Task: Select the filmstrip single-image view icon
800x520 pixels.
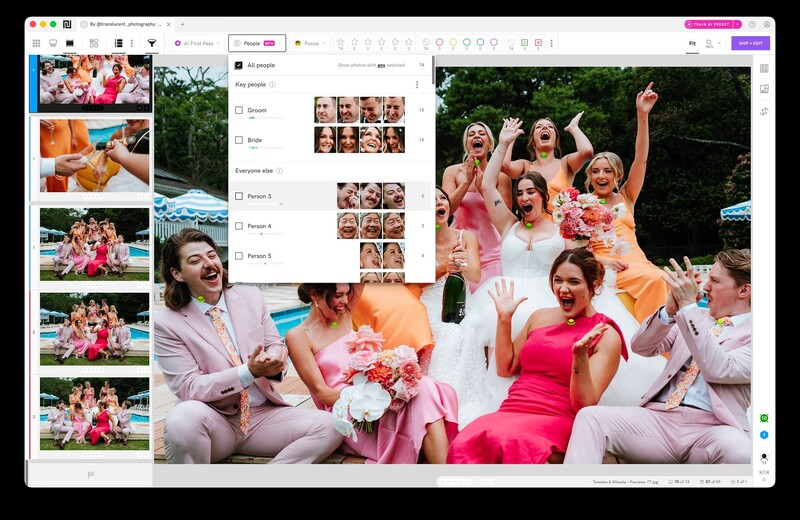Action: point(70,43)
